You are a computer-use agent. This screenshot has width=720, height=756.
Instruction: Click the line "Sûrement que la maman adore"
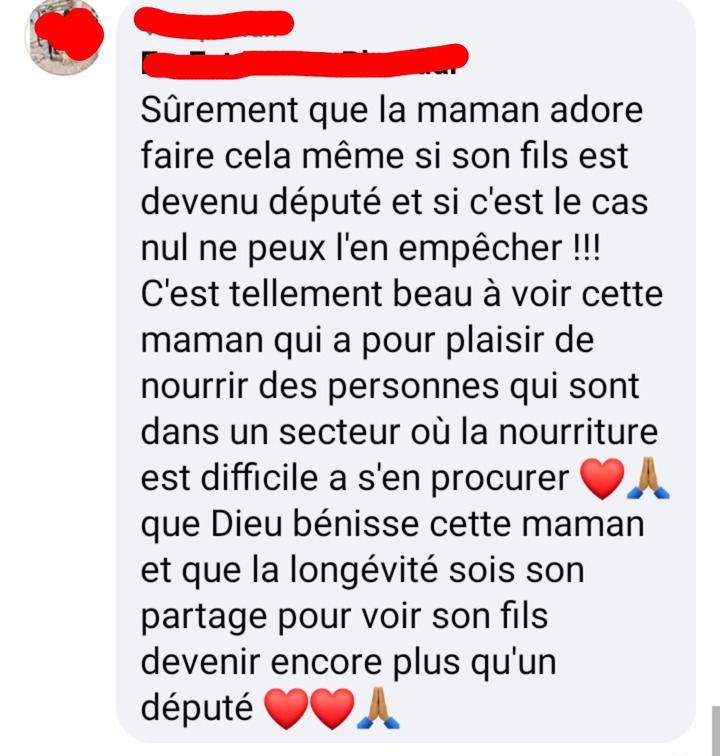click(x=392, y=111)
